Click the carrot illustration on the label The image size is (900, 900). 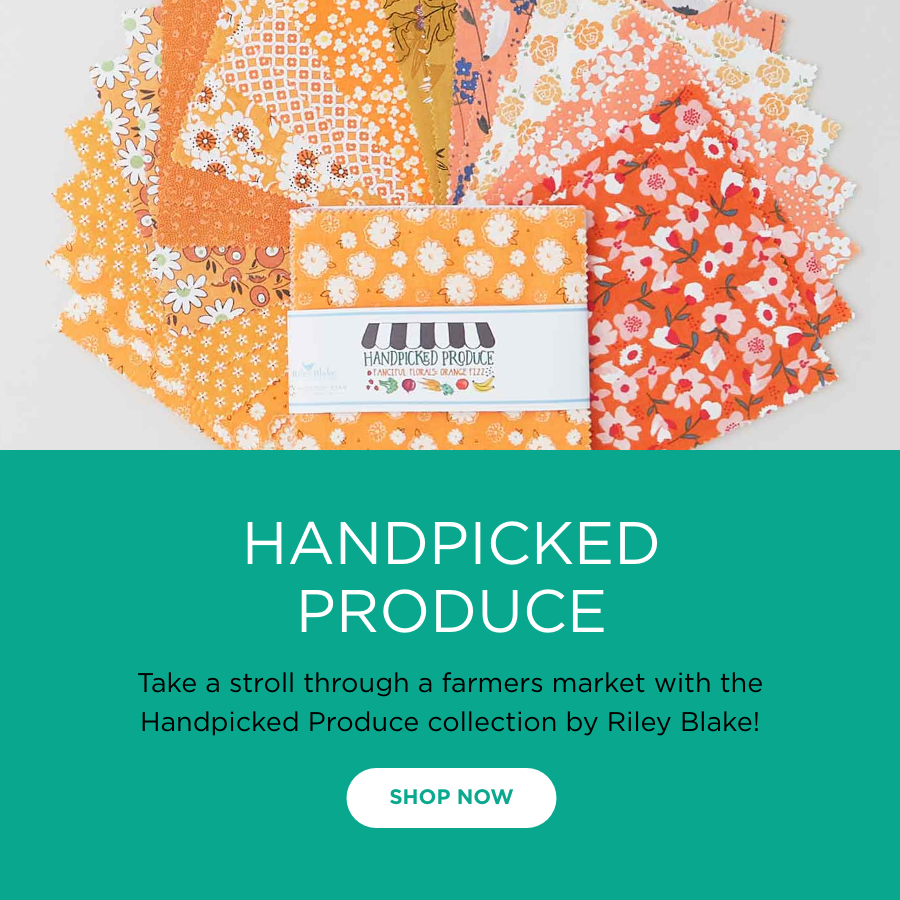coord(430,385)
